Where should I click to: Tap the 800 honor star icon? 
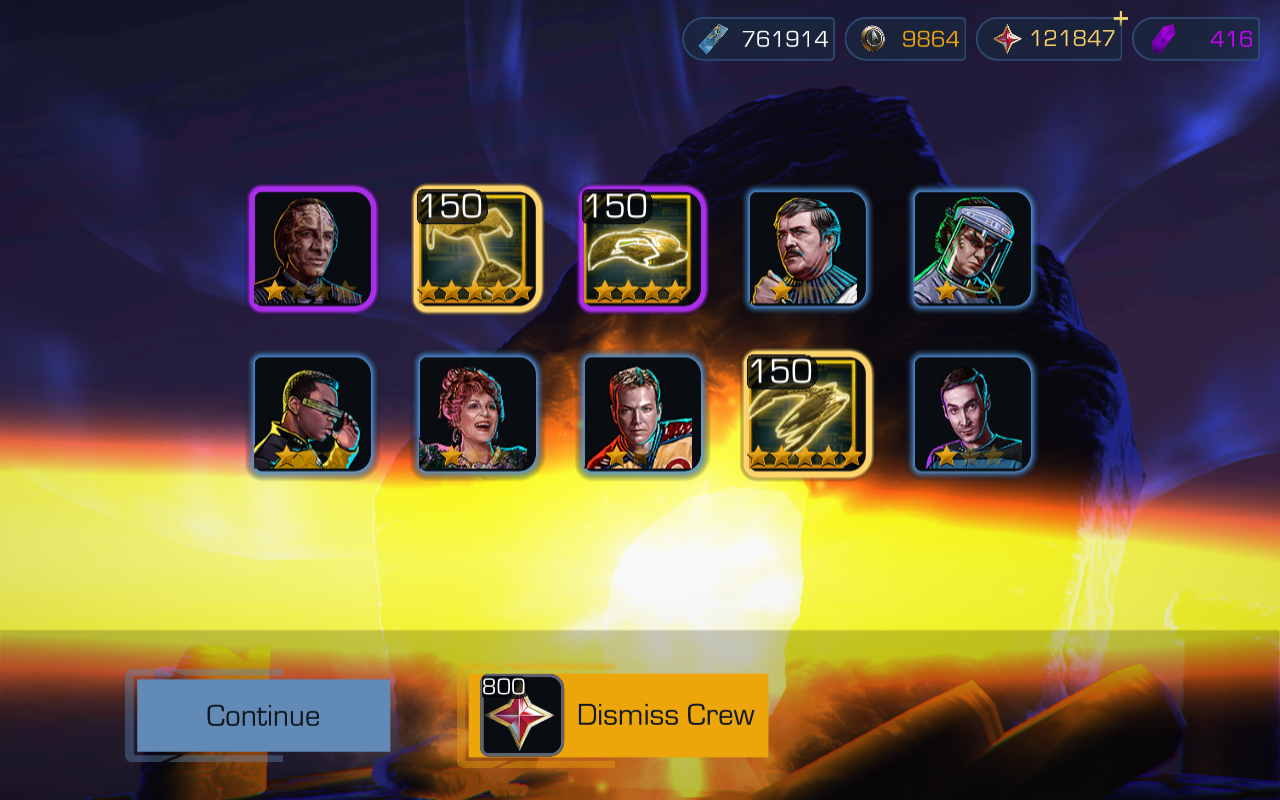[521, 715]
